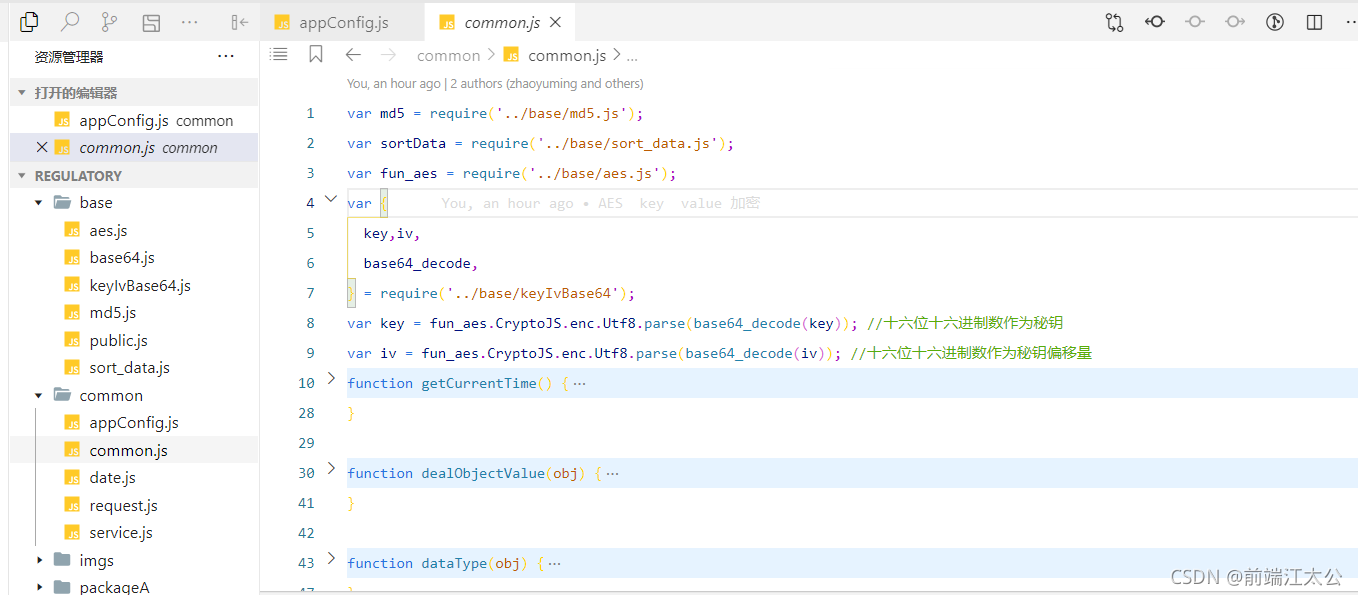The image size is (1358, 595).
Task: Navigate forward with right arrow
Action: 388,55
